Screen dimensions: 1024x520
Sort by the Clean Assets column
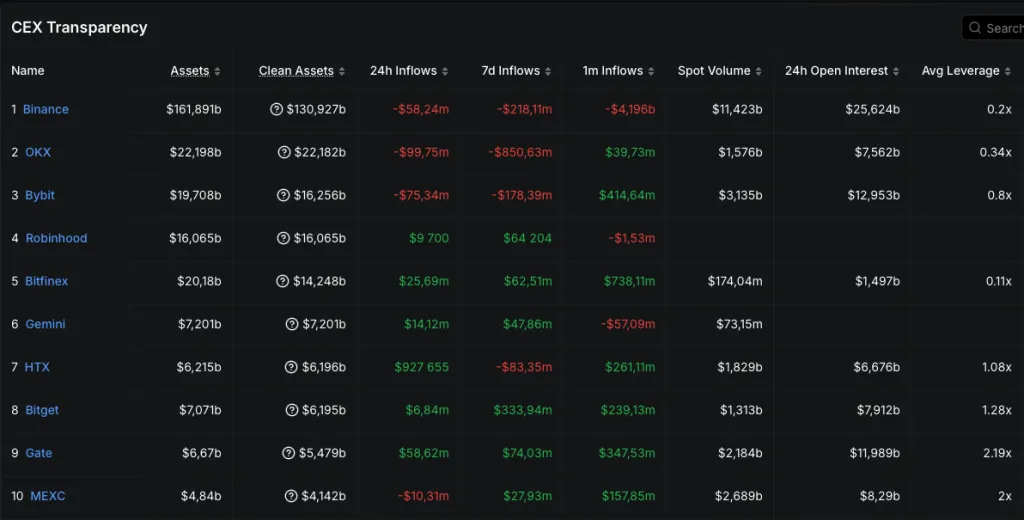pyautogui.click(x=301, y=71)
